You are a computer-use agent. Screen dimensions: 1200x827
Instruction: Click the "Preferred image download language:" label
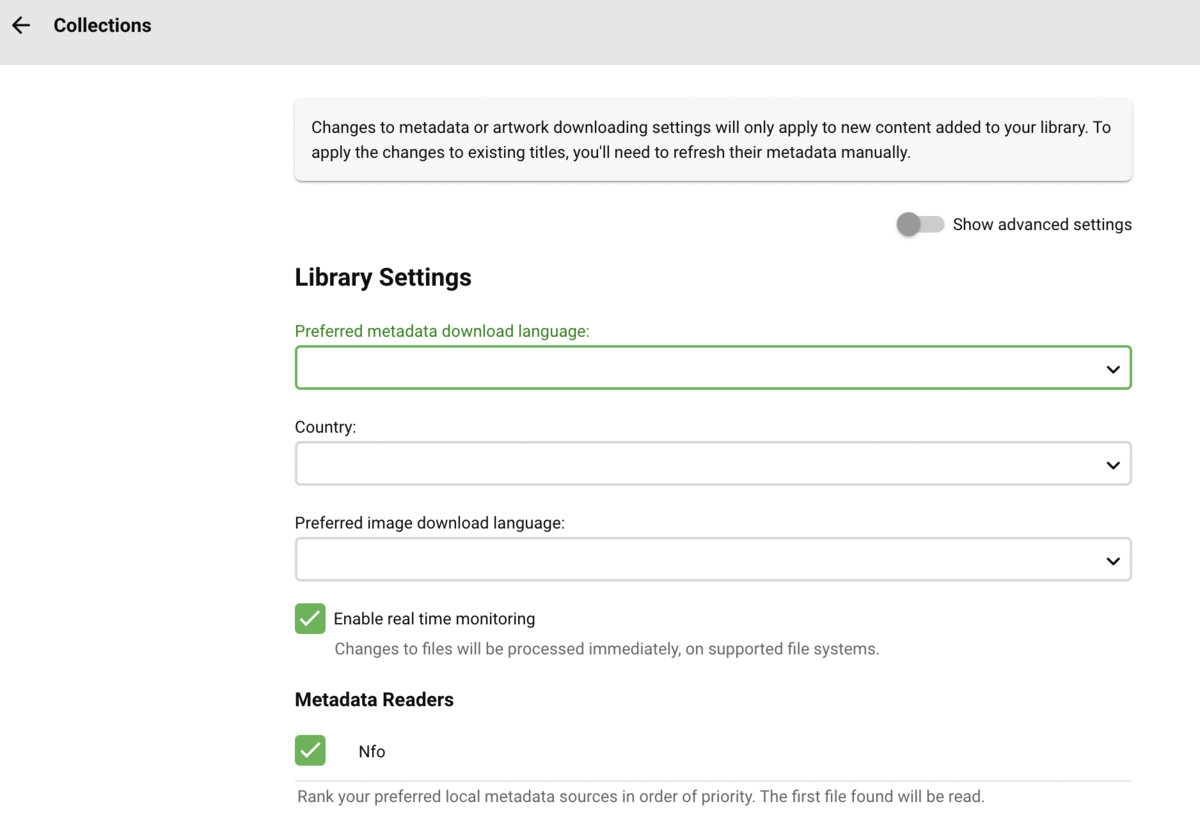coord(429,523)
